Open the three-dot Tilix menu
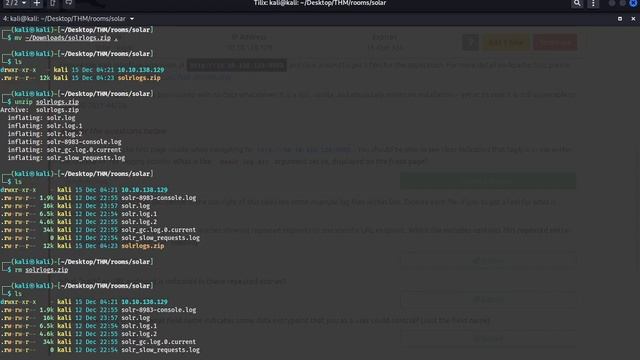Screen dimensions: 640x360 coord(593,3)
